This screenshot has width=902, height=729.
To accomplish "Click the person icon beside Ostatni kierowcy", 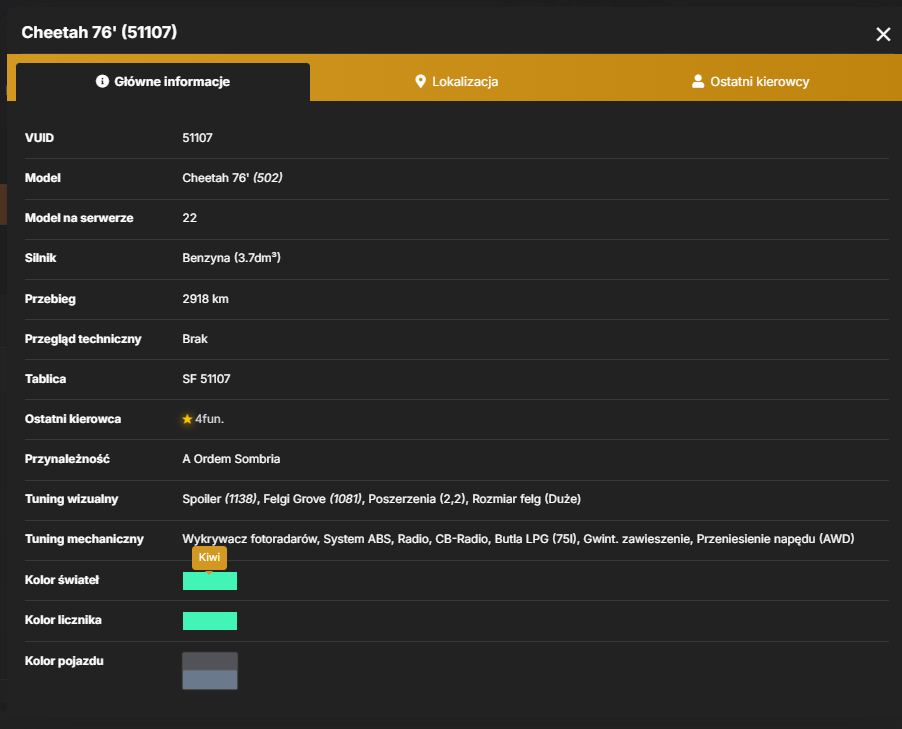I will [698, 81].
